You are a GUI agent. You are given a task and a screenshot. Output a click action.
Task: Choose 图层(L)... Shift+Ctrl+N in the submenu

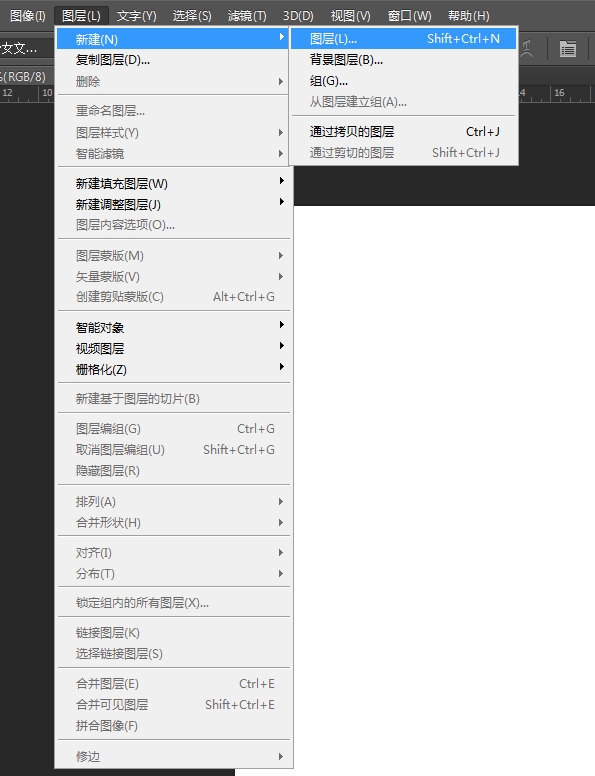403,39
